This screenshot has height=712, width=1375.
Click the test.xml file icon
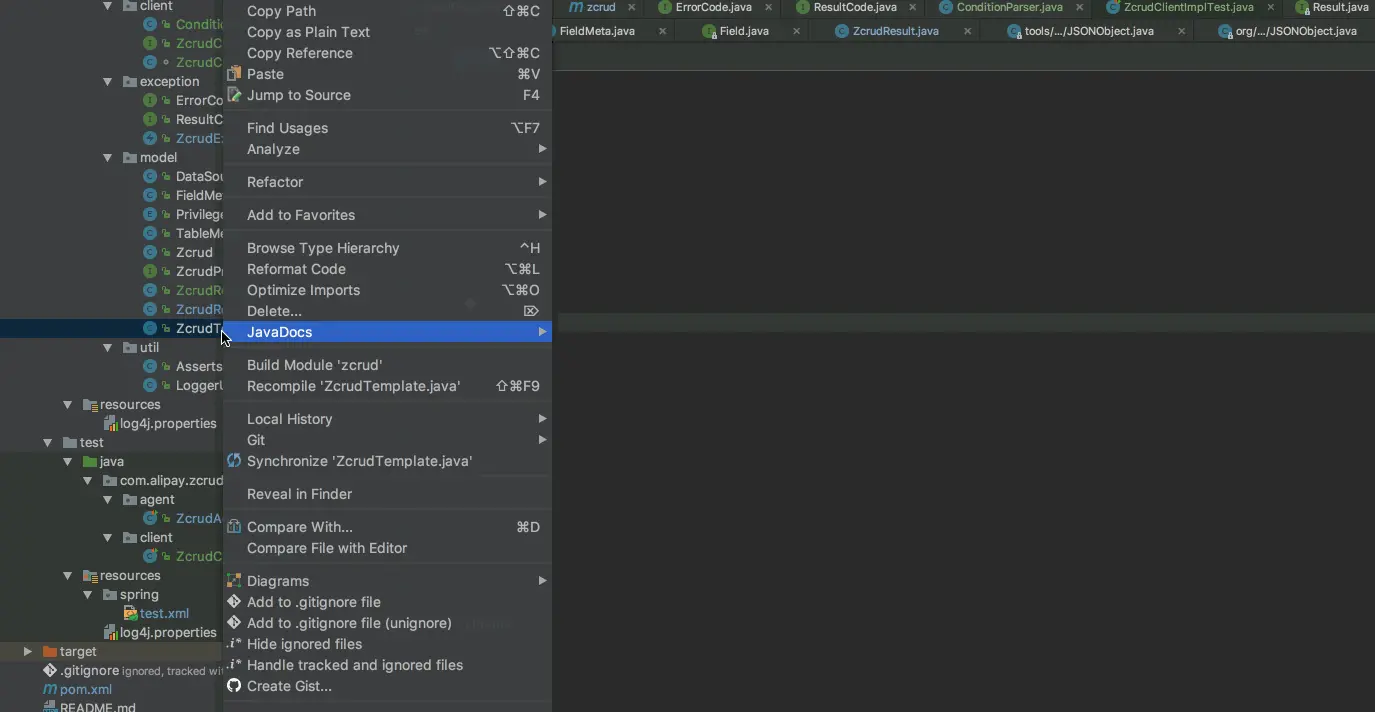[x=130, y=613]
